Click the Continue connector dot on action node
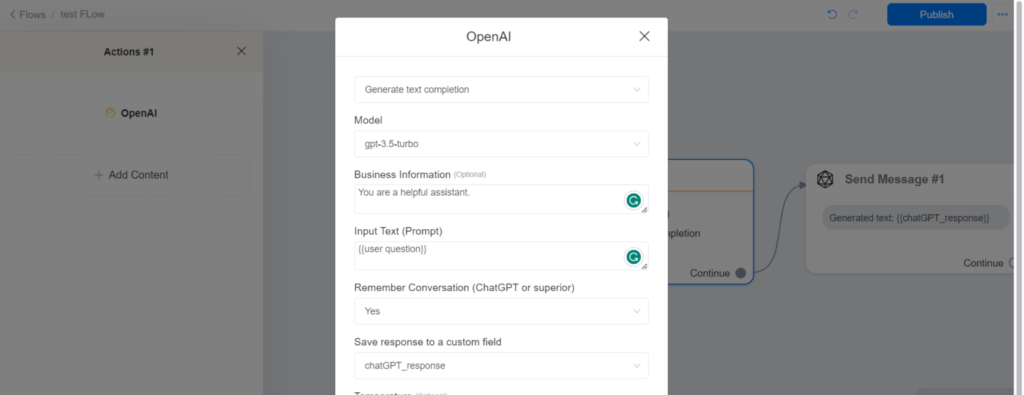 (741, 273)
